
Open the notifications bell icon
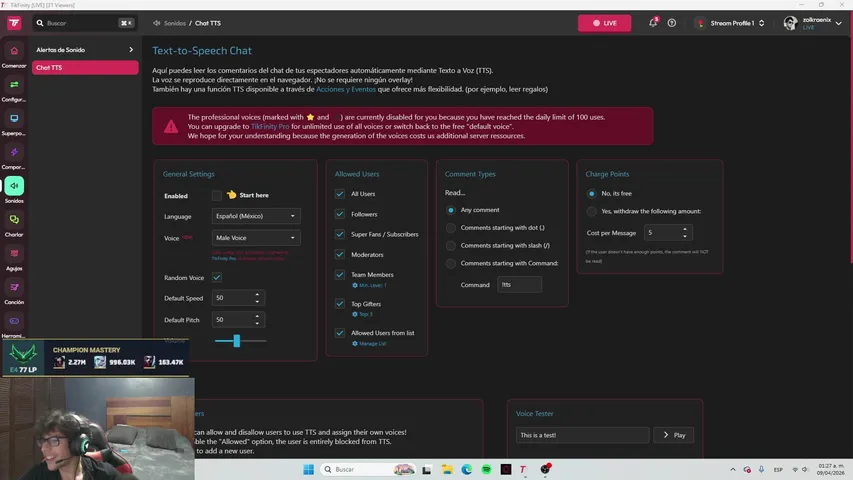click(x=653, y=23)
